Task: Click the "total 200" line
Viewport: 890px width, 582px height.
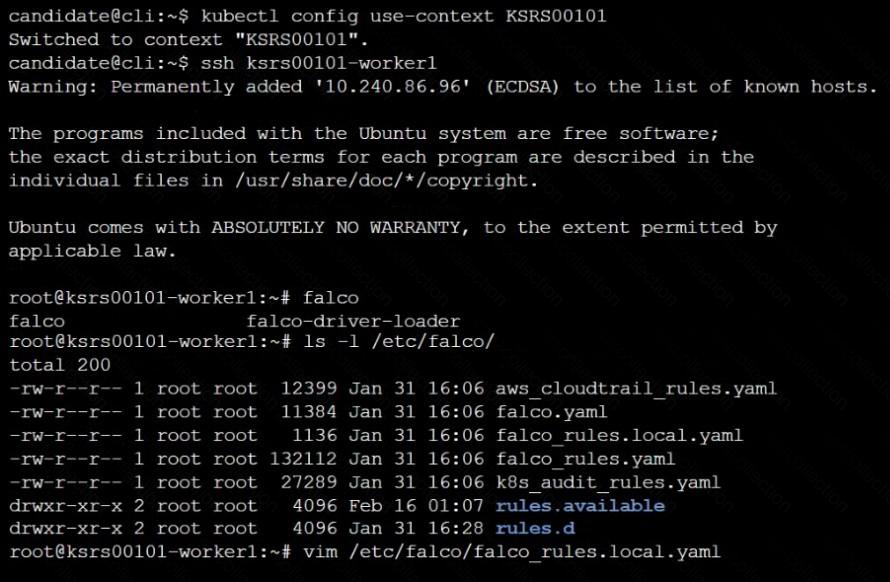Action: pos(60,365)
